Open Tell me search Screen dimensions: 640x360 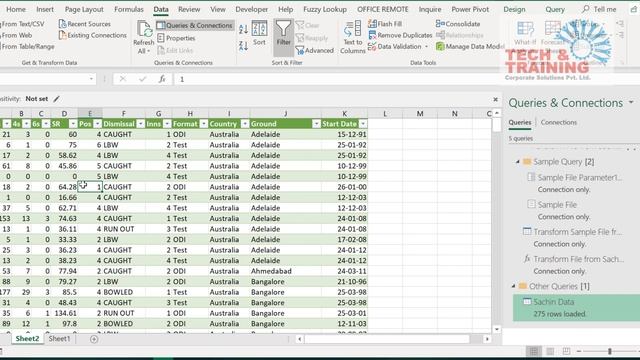click(599, 9)
